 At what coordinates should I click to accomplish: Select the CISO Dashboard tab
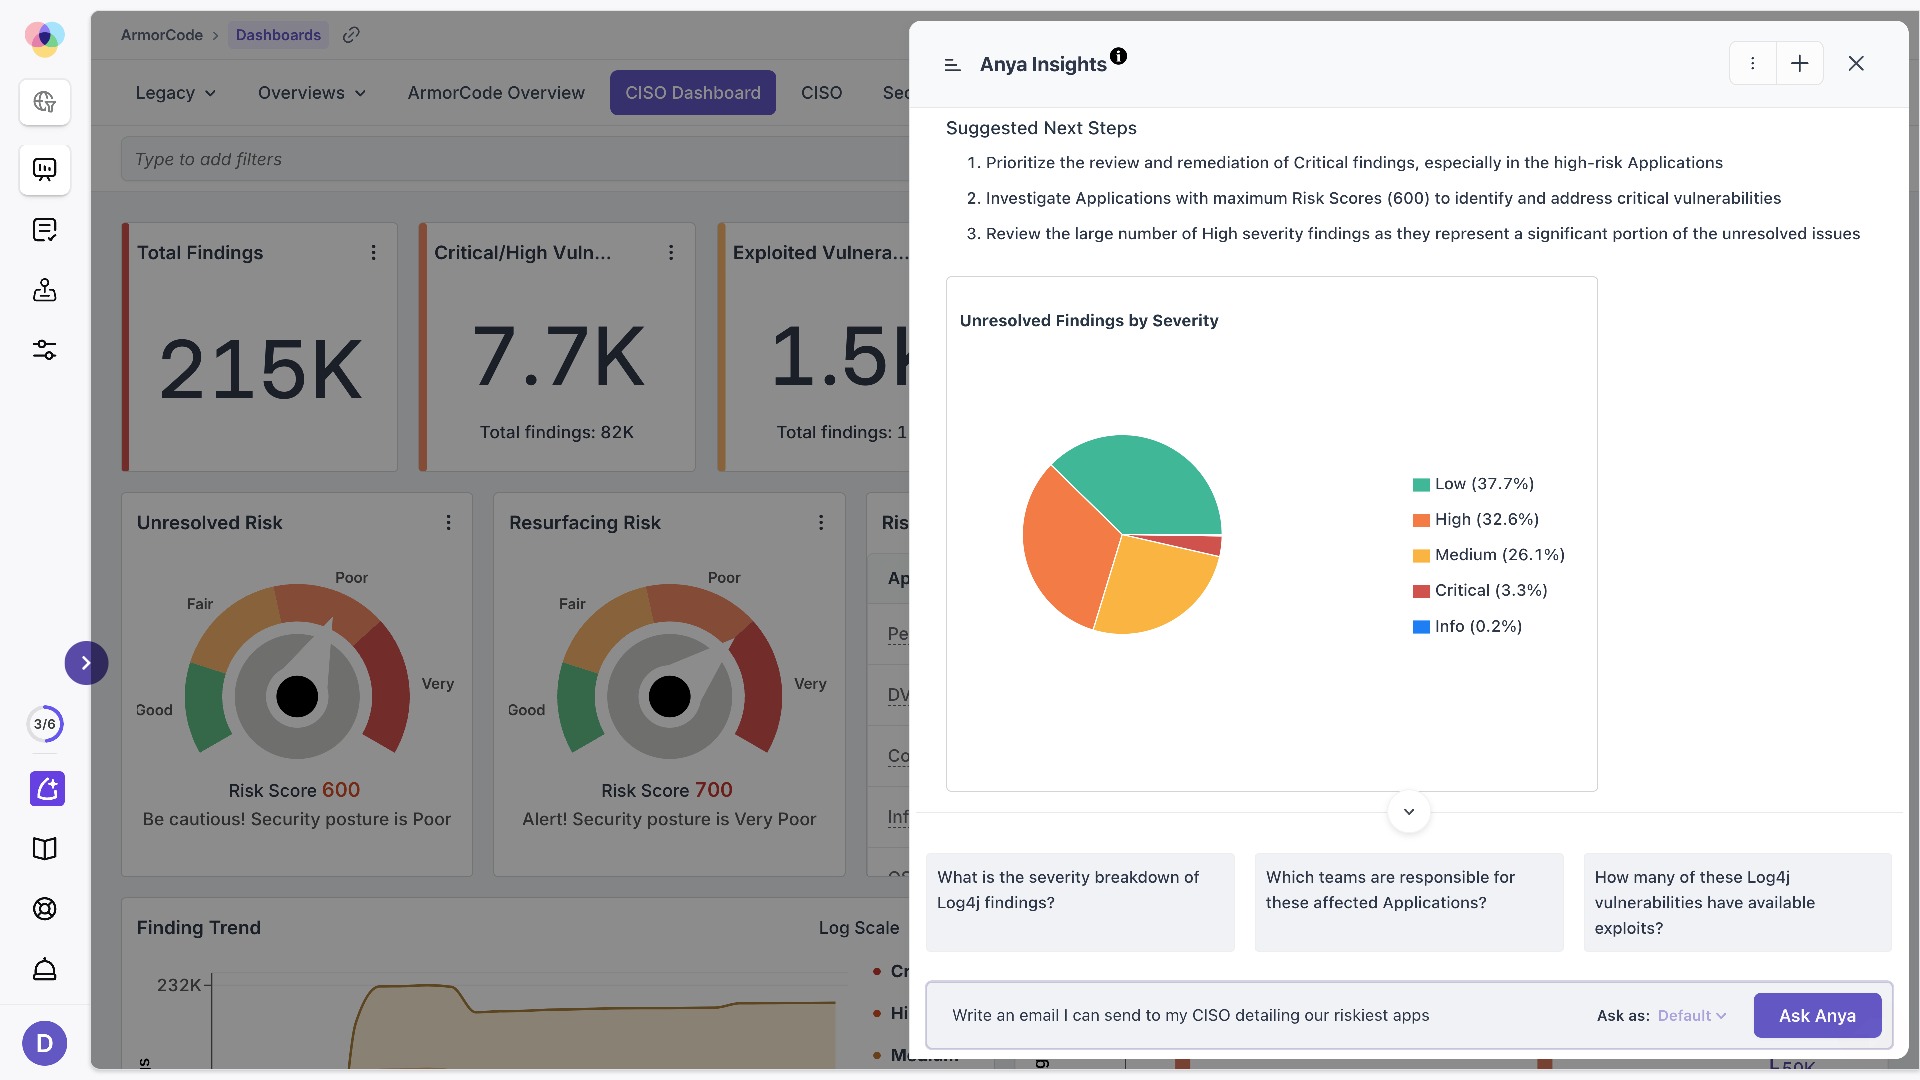(x=693, y=93)
